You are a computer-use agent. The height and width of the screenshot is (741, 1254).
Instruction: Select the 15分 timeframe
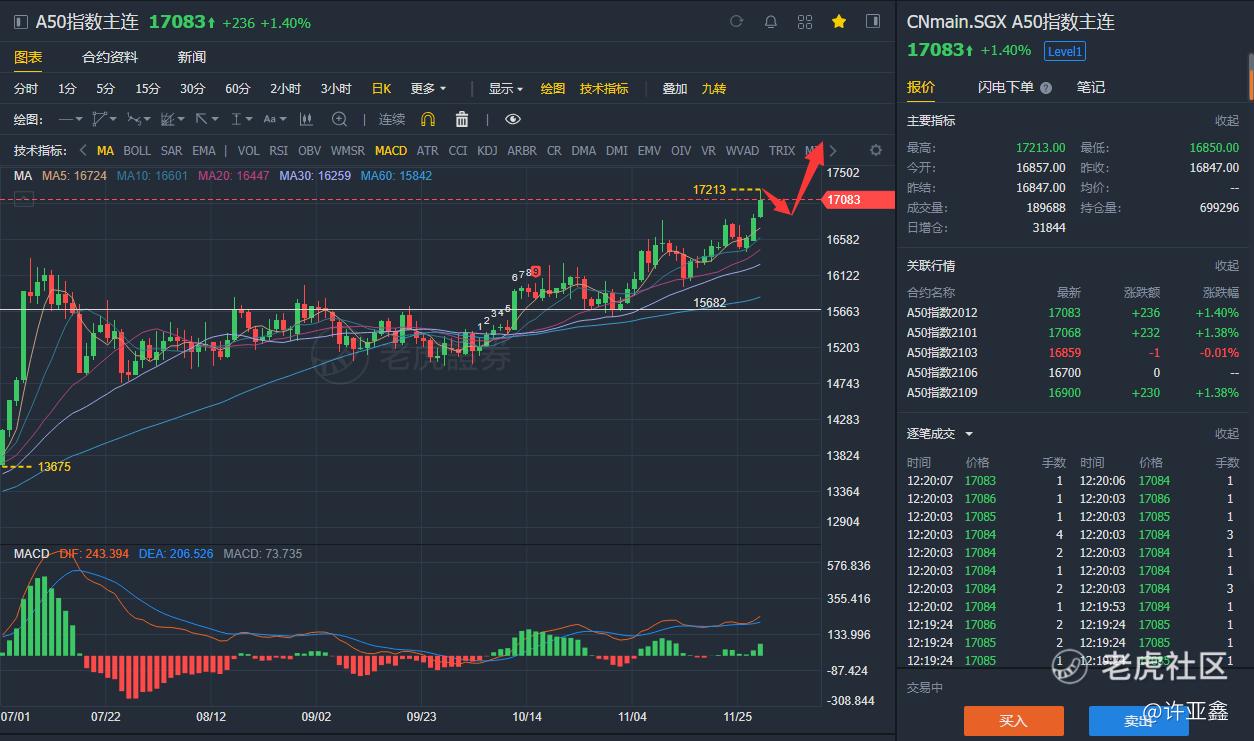pos(147,89)
